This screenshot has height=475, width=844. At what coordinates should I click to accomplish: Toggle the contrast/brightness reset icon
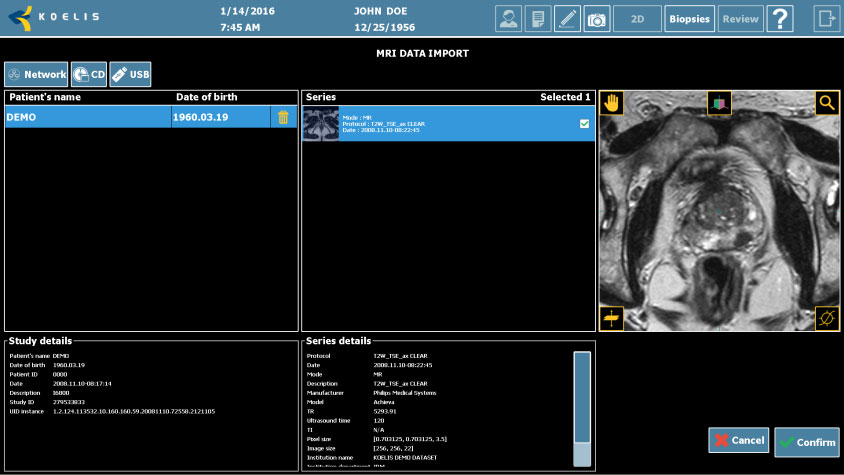point(827,318)
